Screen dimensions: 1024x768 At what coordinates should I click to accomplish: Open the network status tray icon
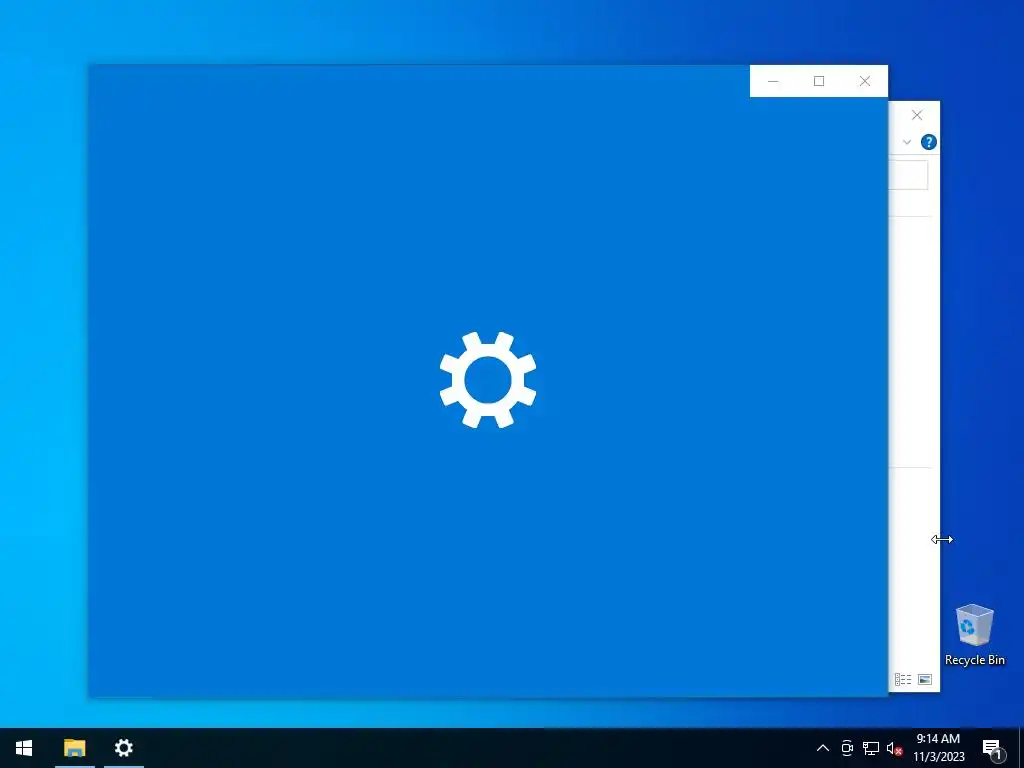871,748
